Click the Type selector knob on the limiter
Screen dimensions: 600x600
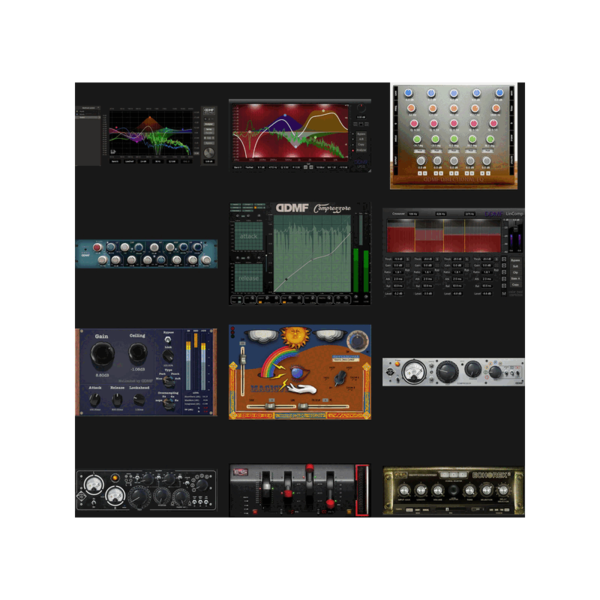click(x=168, y=381)
